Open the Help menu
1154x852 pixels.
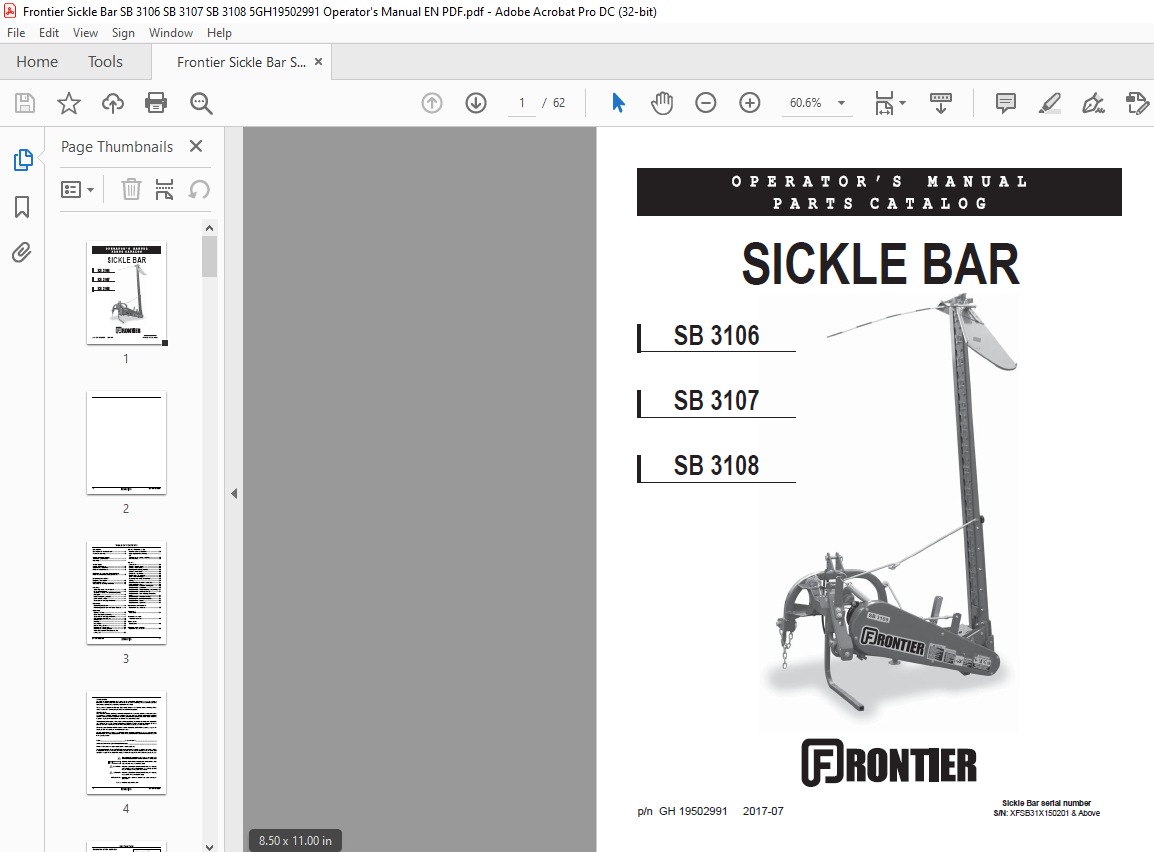219,33
